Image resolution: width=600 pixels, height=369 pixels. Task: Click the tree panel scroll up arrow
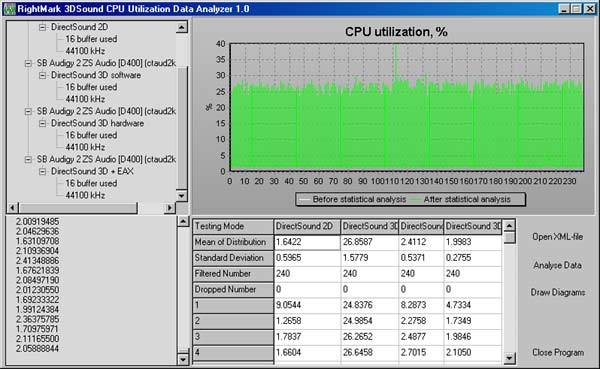pyautogui.click(x=181, y=27)
